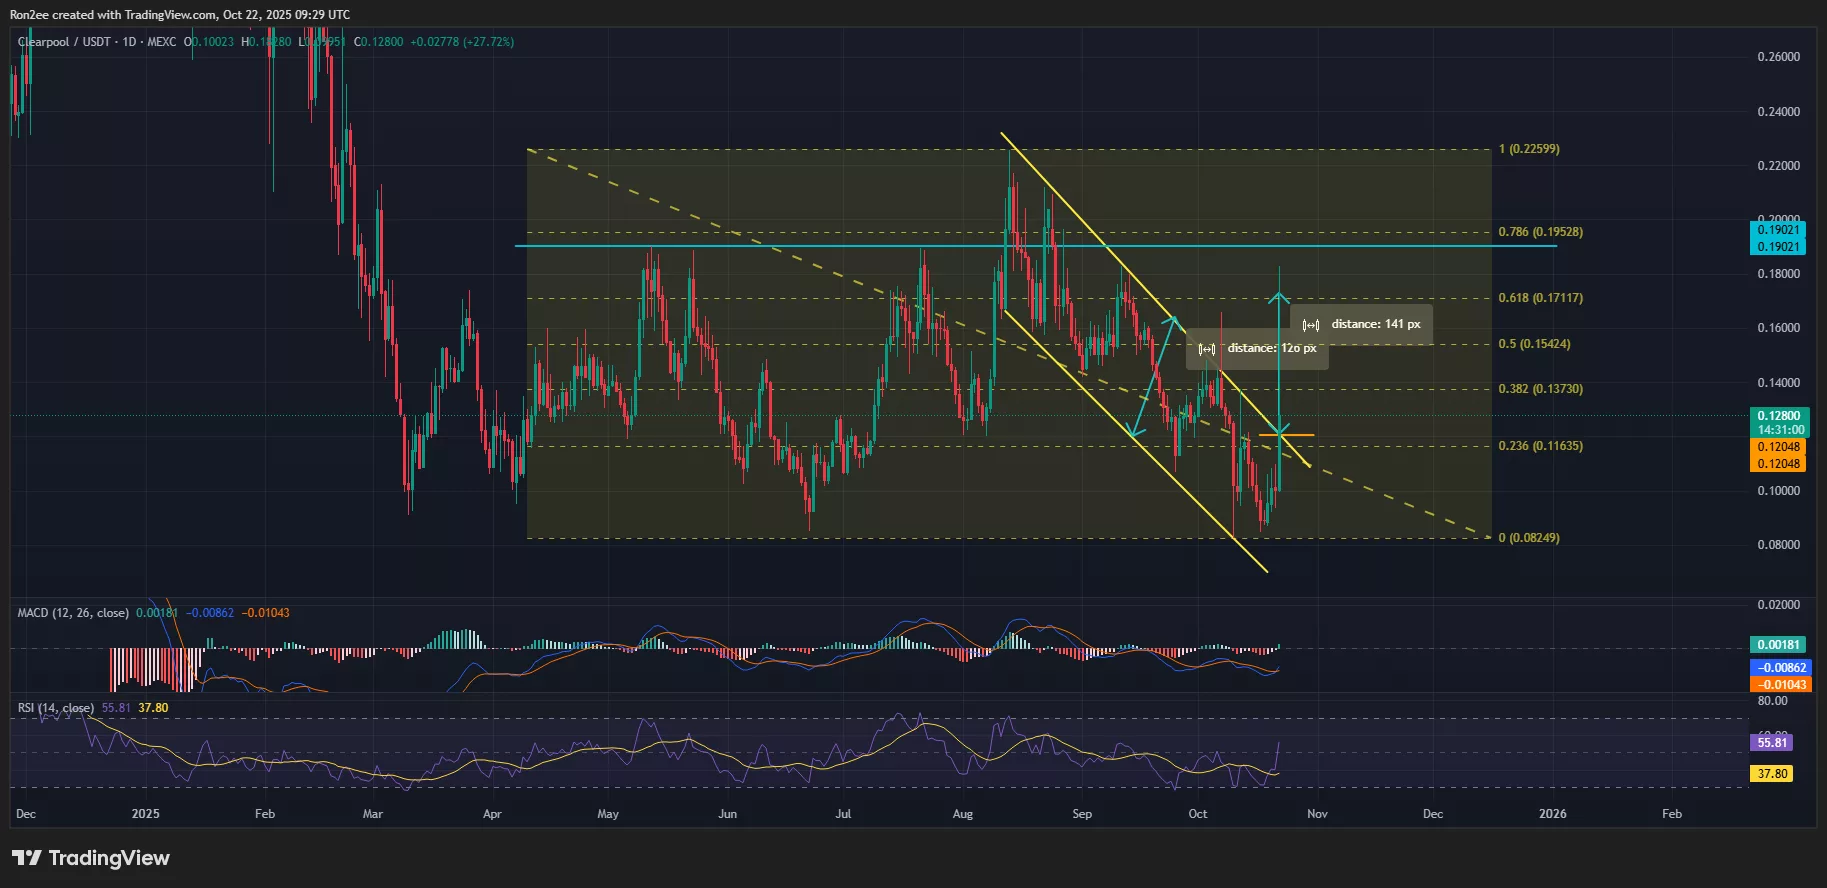Click the TradingView logo at bottom left

pos(91,858)
